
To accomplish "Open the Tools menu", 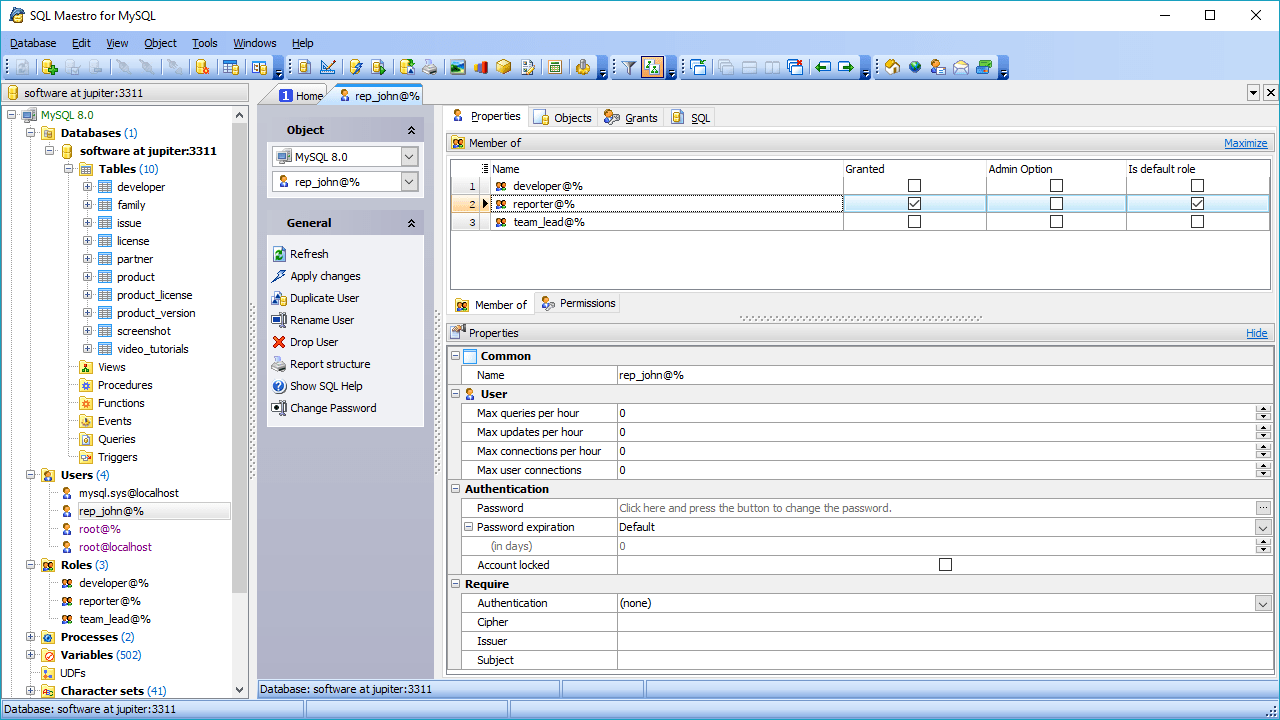I will (205, 43).
